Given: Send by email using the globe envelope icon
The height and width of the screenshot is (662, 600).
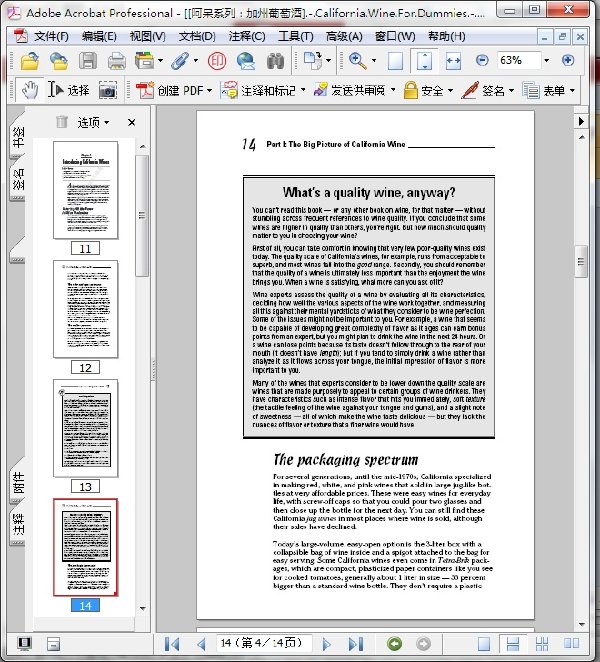Looking at the screenshot, I should pyautogui.click(x=246, y=61).
